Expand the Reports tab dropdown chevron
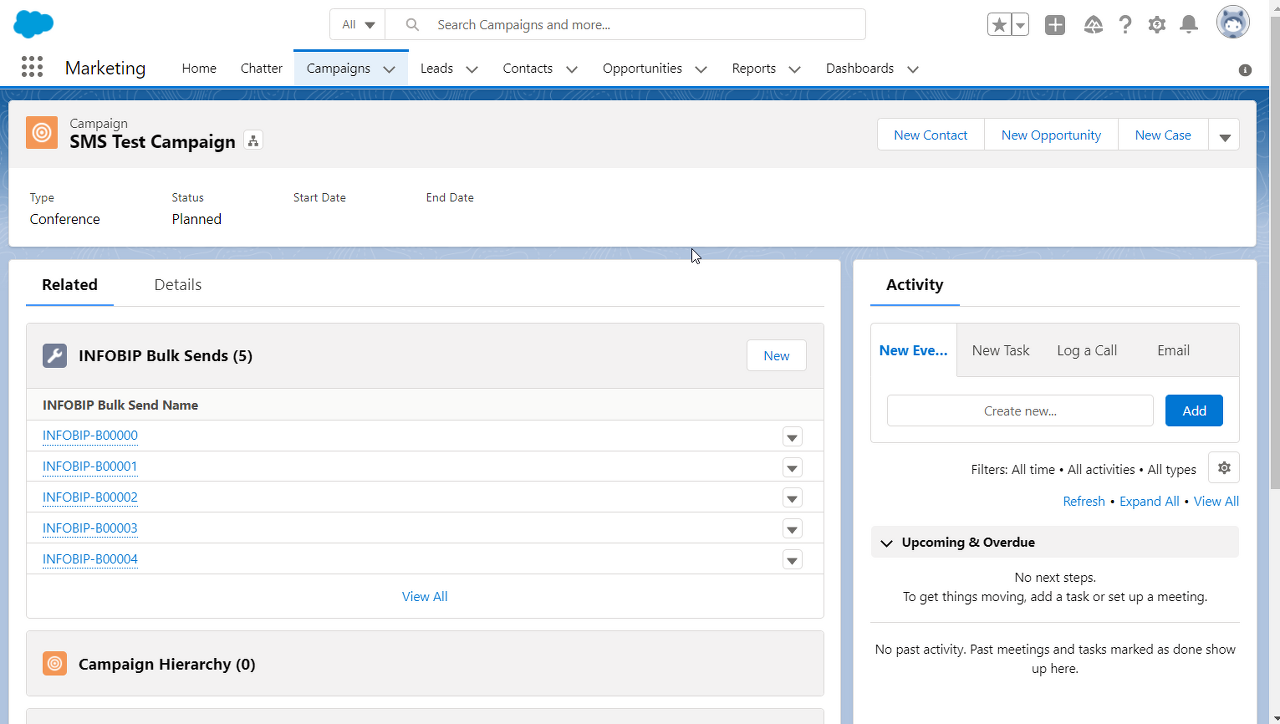Image resolution: width=1280 pixels, height=724 pixels. coord(795,69)
